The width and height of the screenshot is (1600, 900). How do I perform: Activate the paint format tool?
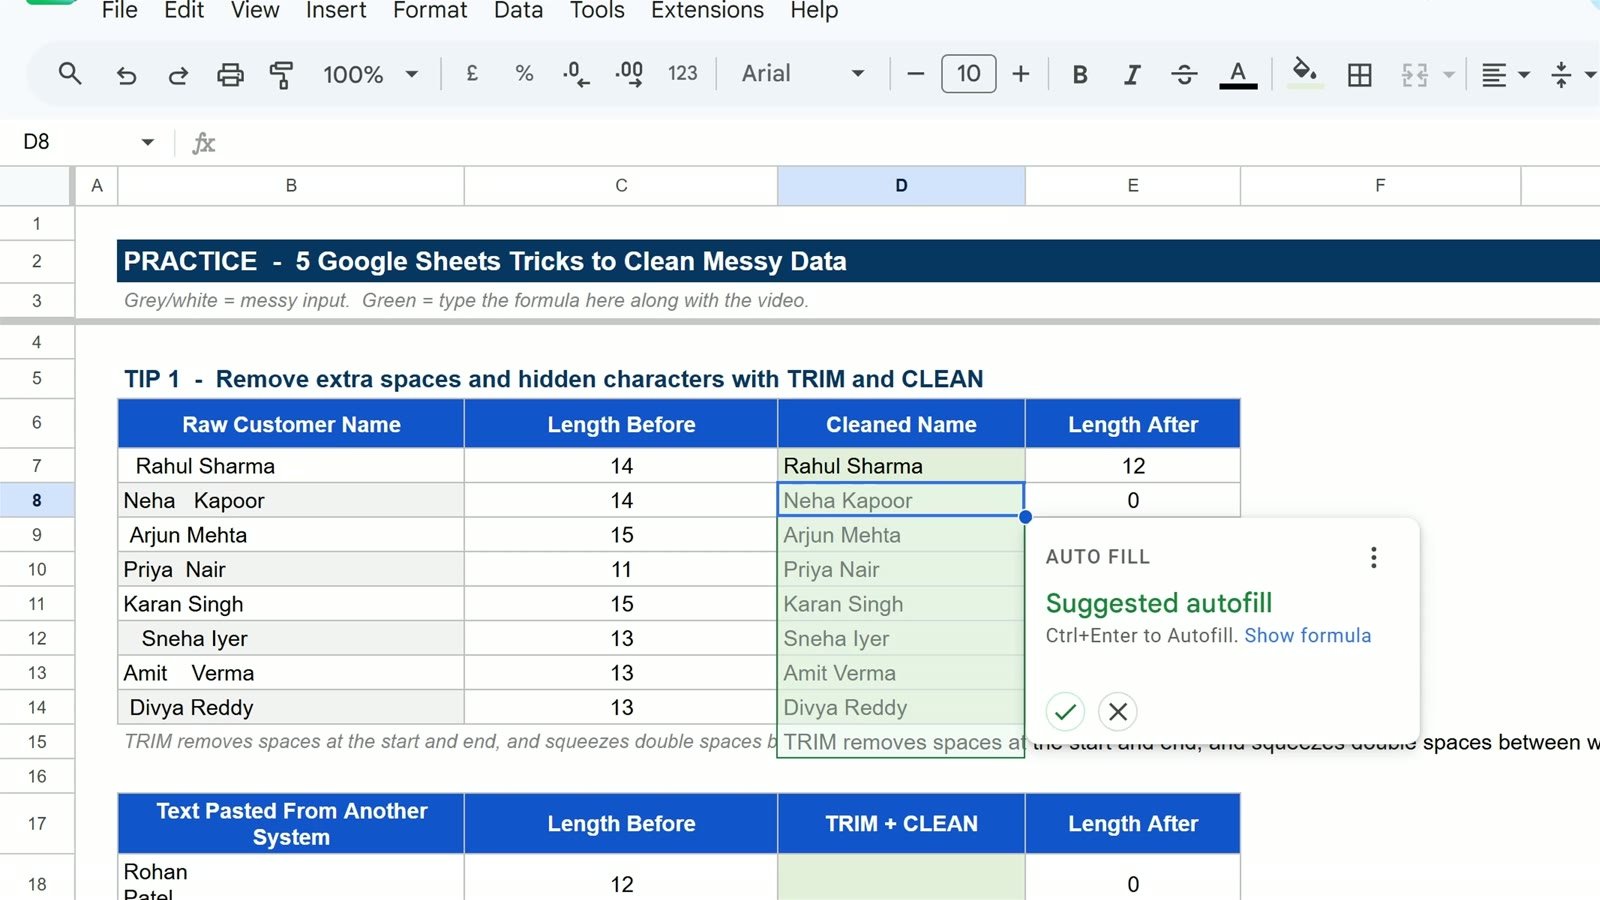point(282,74)
